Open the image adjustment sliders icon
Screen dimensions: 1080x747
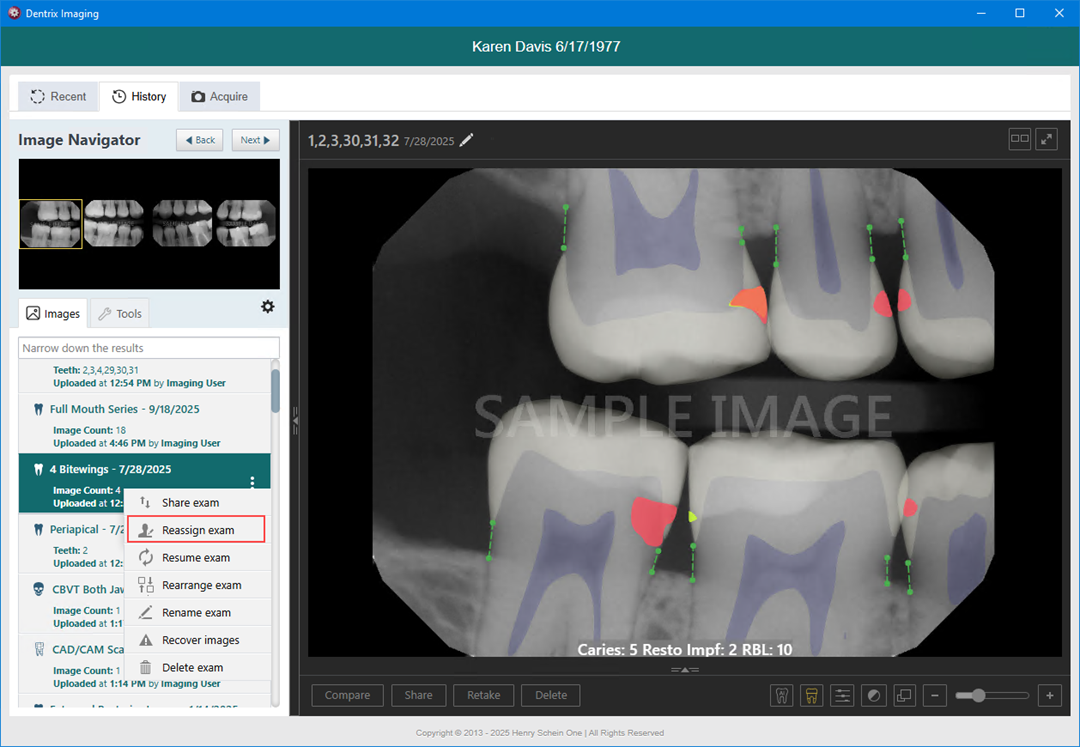pyautogui.click(x=842, y=695)
